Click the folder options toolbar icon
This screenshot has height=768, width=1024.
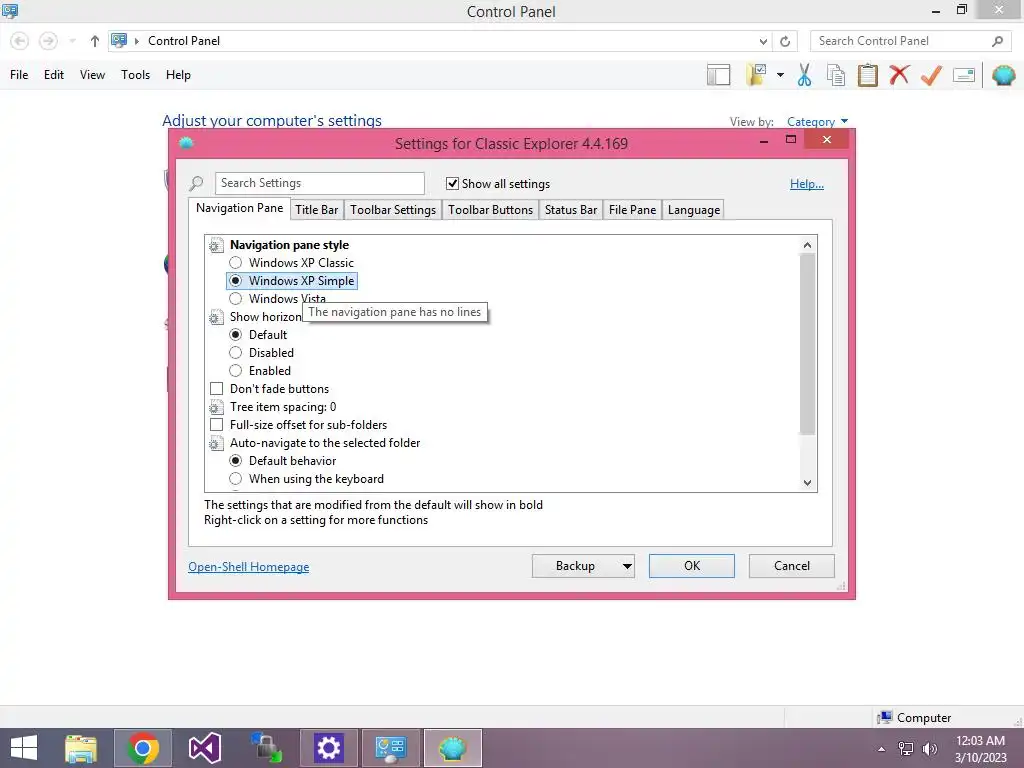tap(756, 75)
